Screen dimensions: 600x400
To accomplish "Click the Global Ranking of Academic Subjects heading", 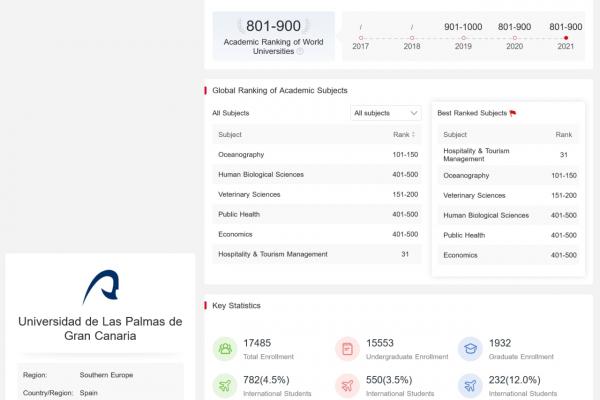I will click(280, 90).
